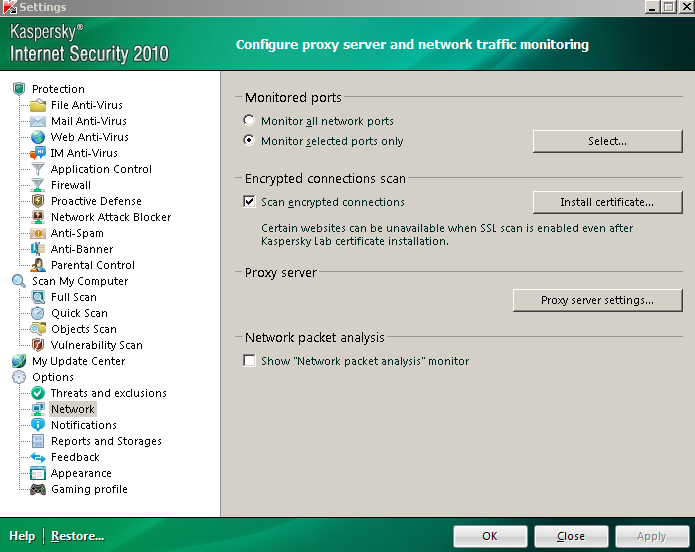Uncheck Scan encrypted connections checkbox
Image resolution: width=695 pixels, height=552 pixels.
click(x=249, y=202)
